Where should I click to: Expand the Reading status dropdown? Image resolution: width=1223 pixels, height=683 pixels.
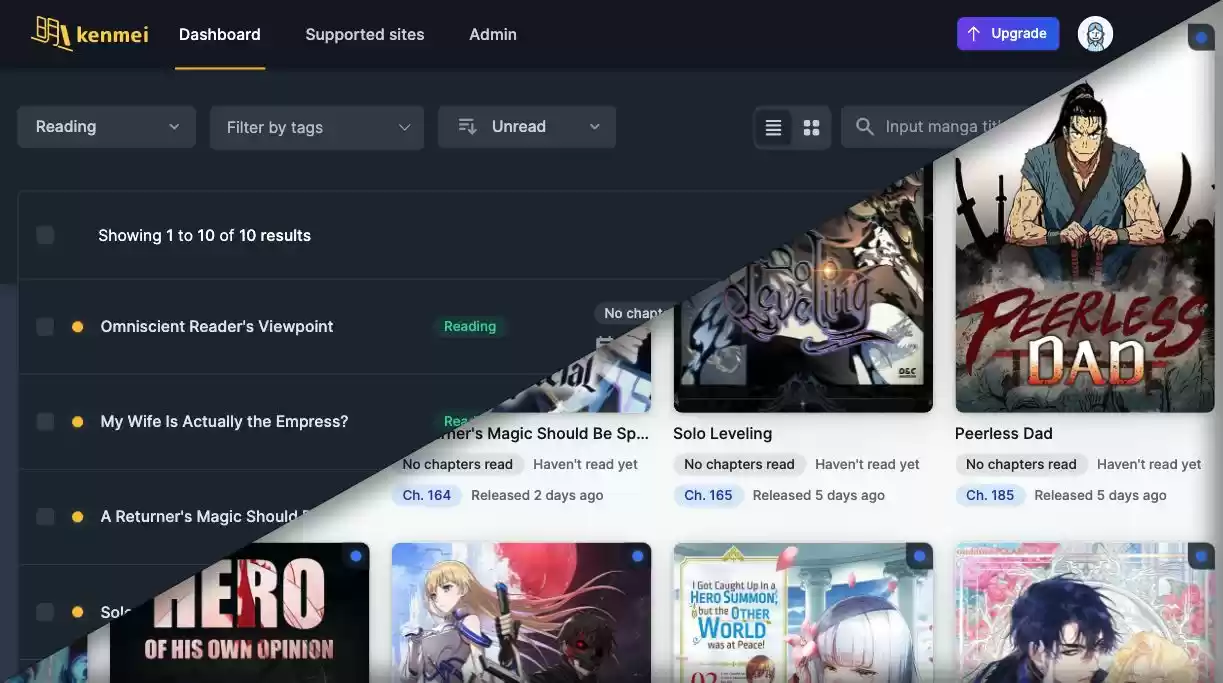pos(106,127)
